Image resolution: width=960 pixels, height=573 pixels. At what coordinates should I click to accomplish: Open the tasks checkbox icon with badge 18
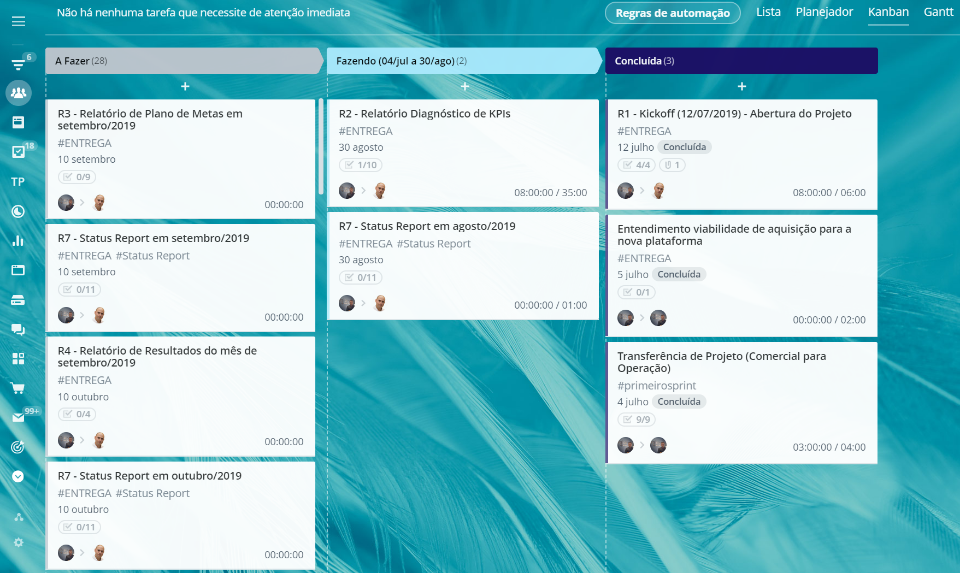pyautogui.click(x=18, y=152)
